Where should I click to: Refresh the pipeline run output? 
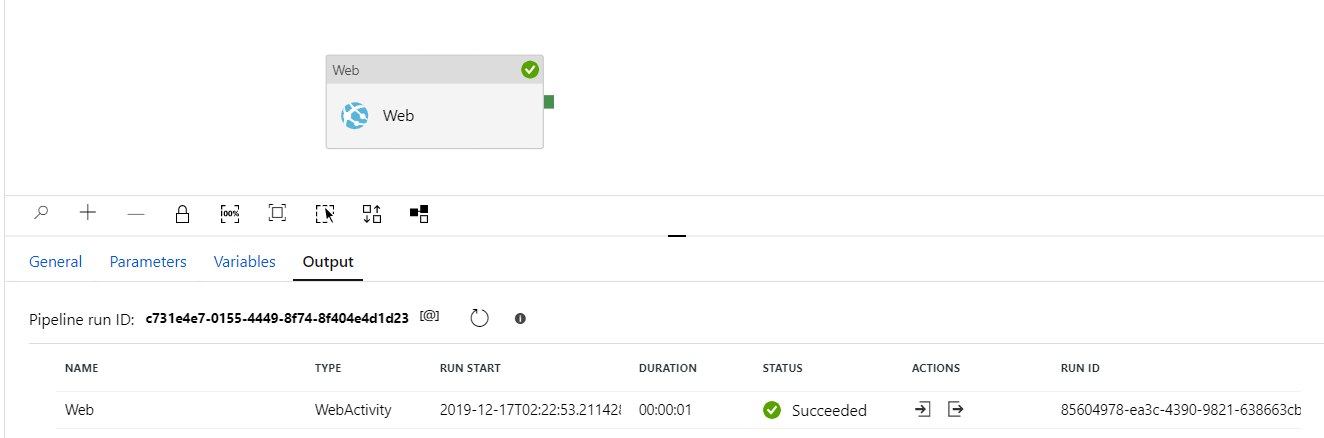pos(479,318)
